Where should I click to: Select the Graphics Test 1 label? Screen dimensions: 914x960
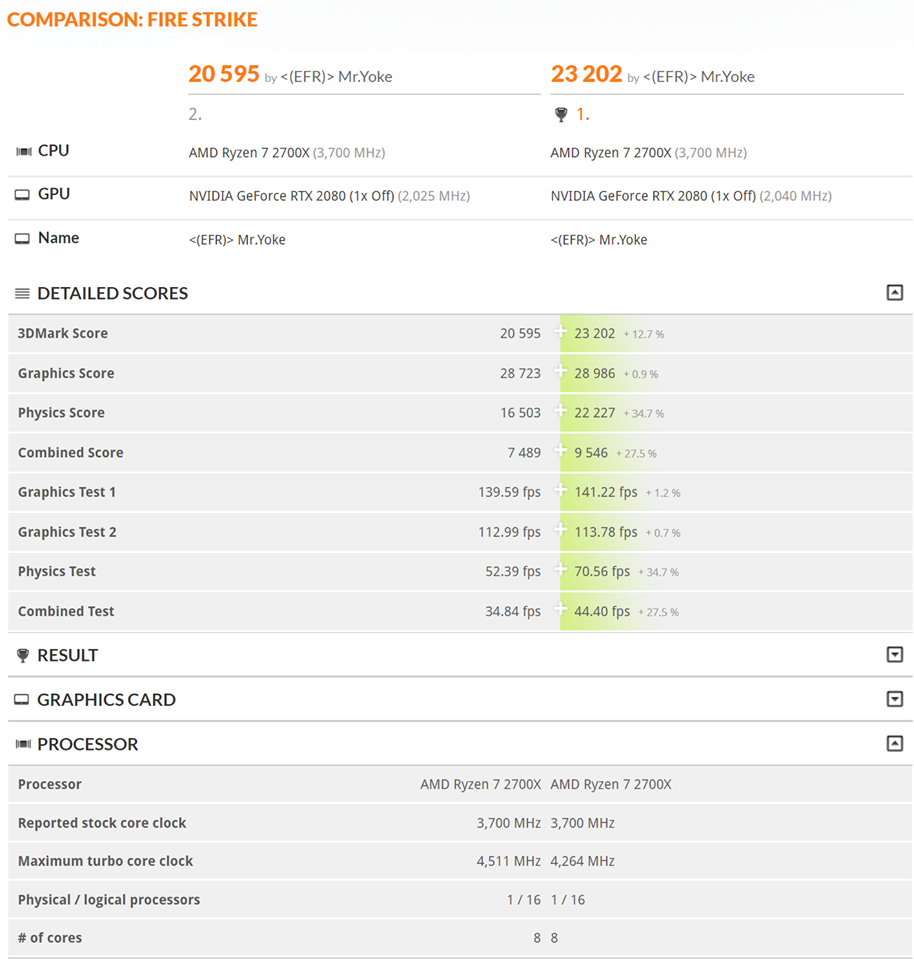coord(67,492)
